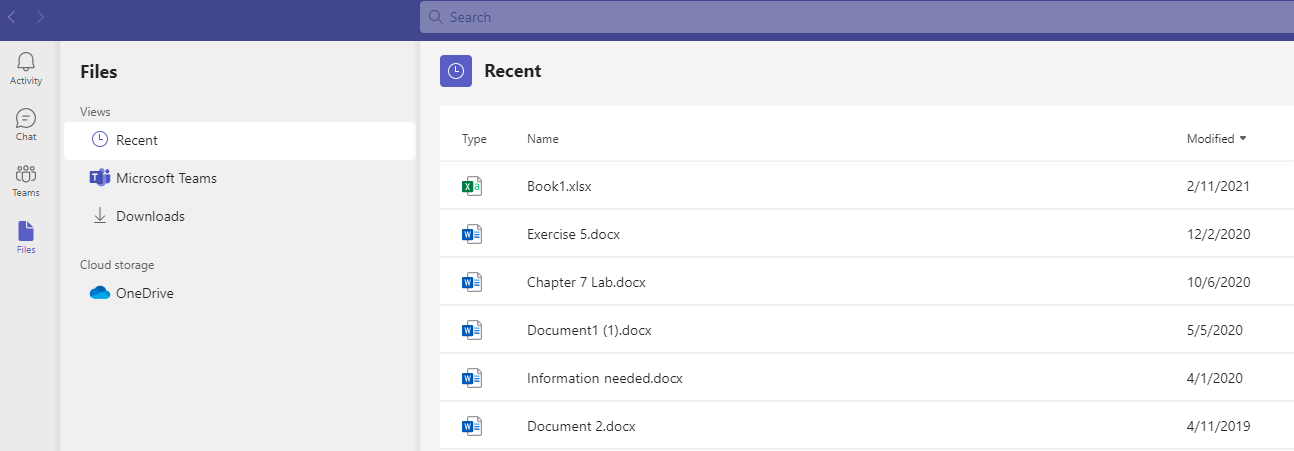Sort by the Name column header
Viewport: 1294px width, 451px height.
pos(543,139)
